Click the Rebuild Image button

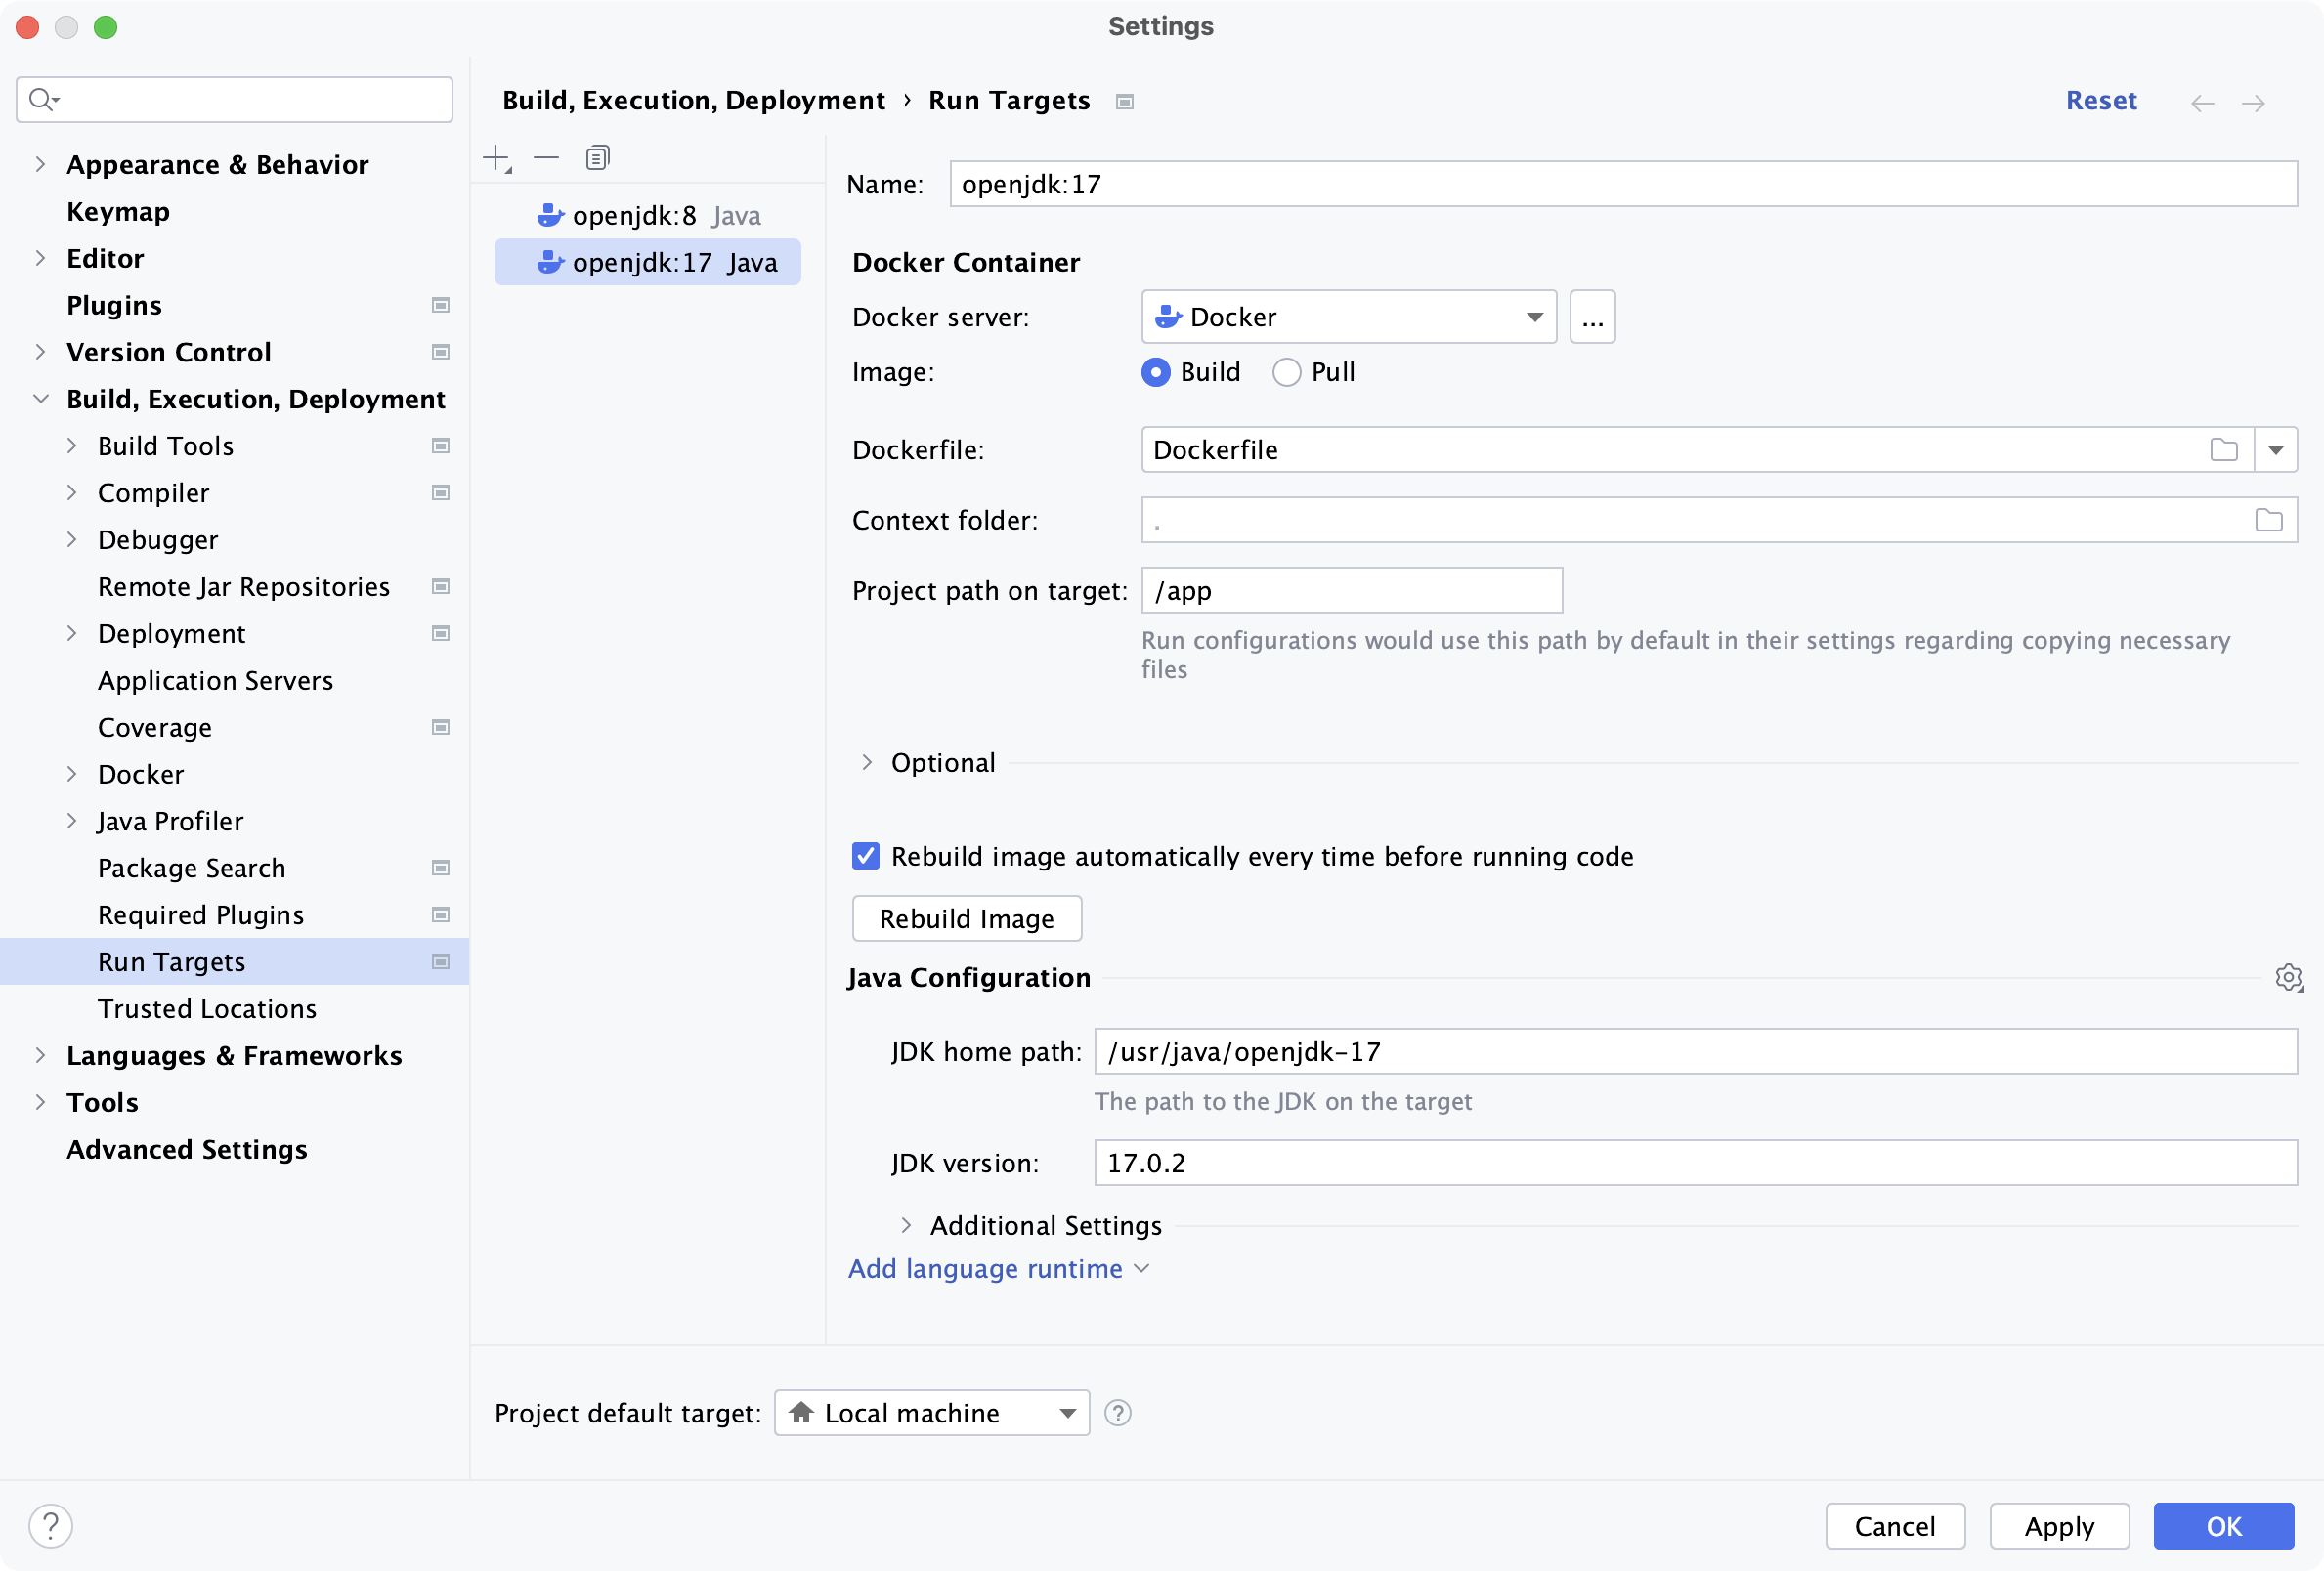click(966, 918)
